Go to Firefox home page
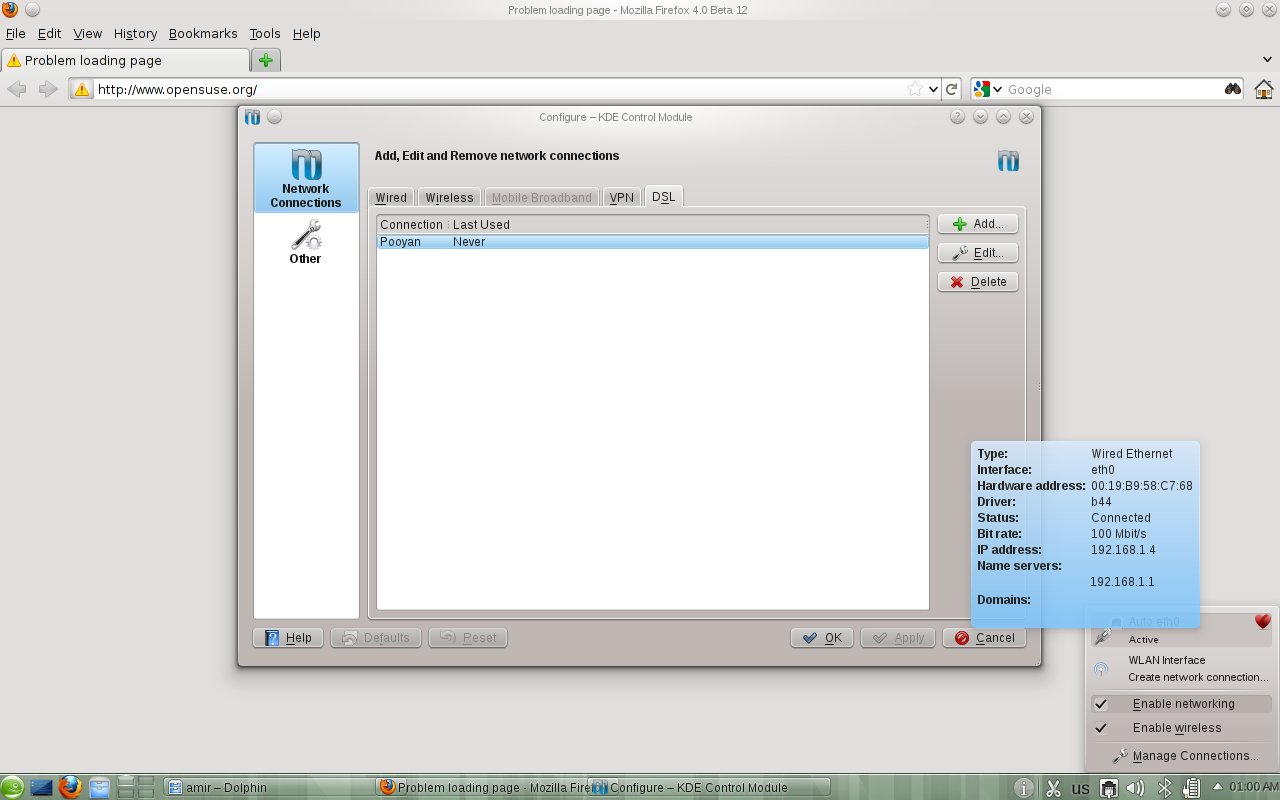This screenshot has width=1280, height=800. click(1263, 89)
